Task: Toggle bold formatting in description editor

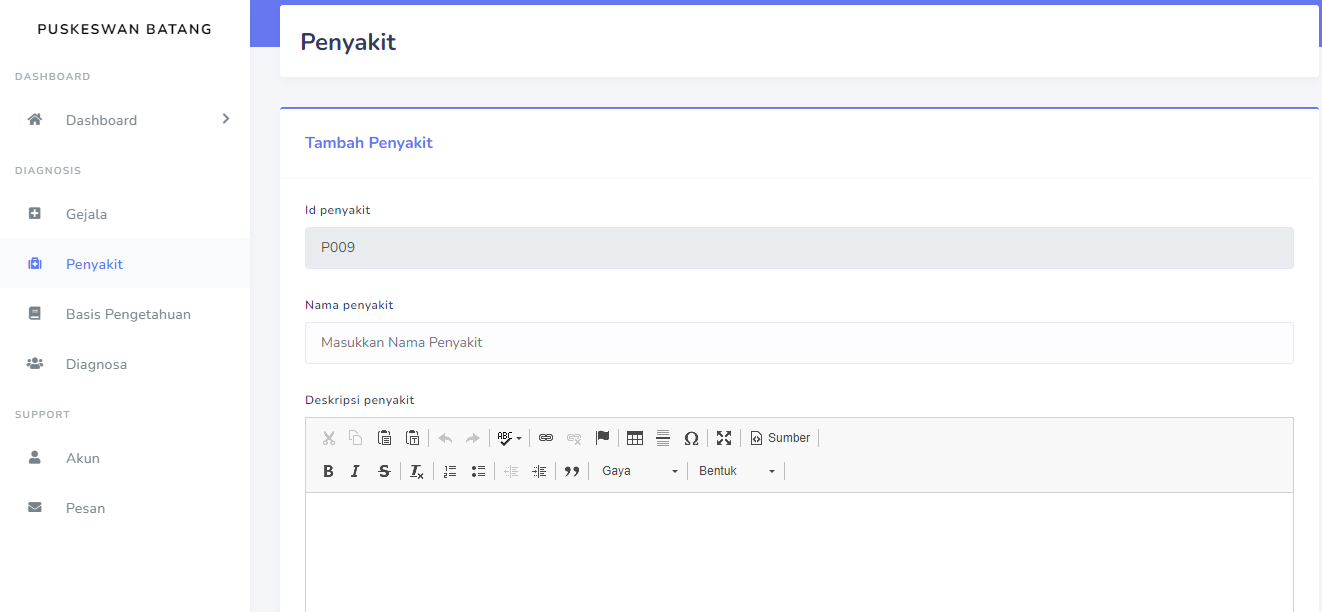Action: (x=328, y=470)
